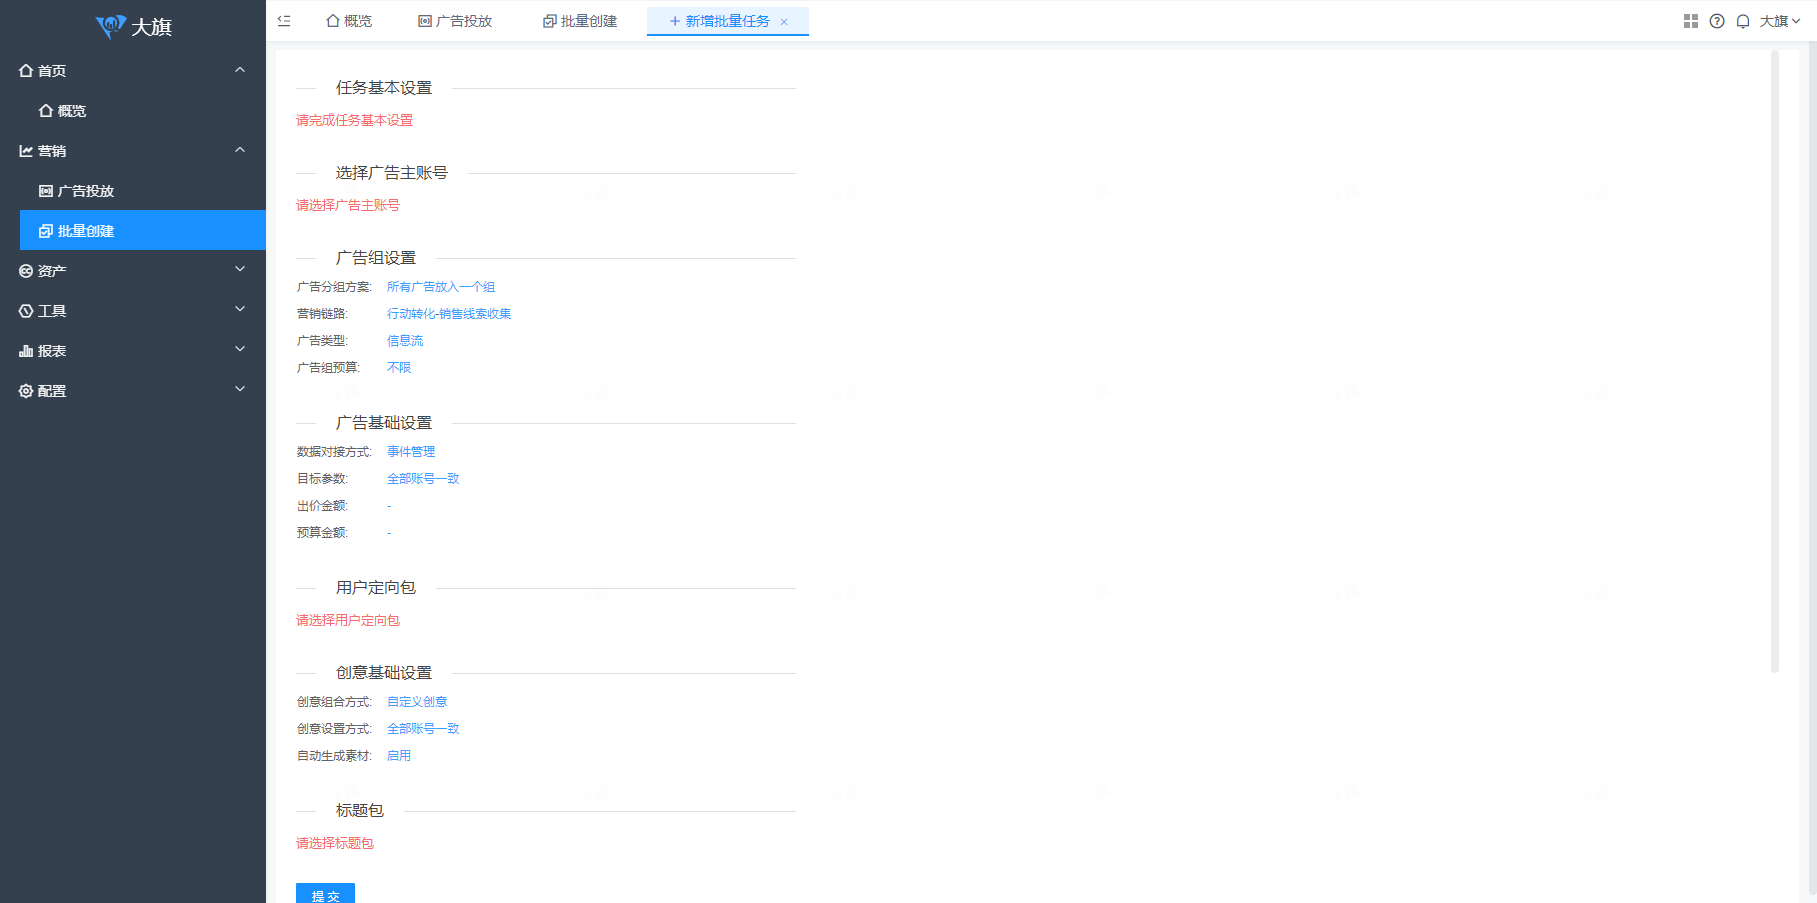Click the sidebar collapse icon

click(x=284, y=21)
